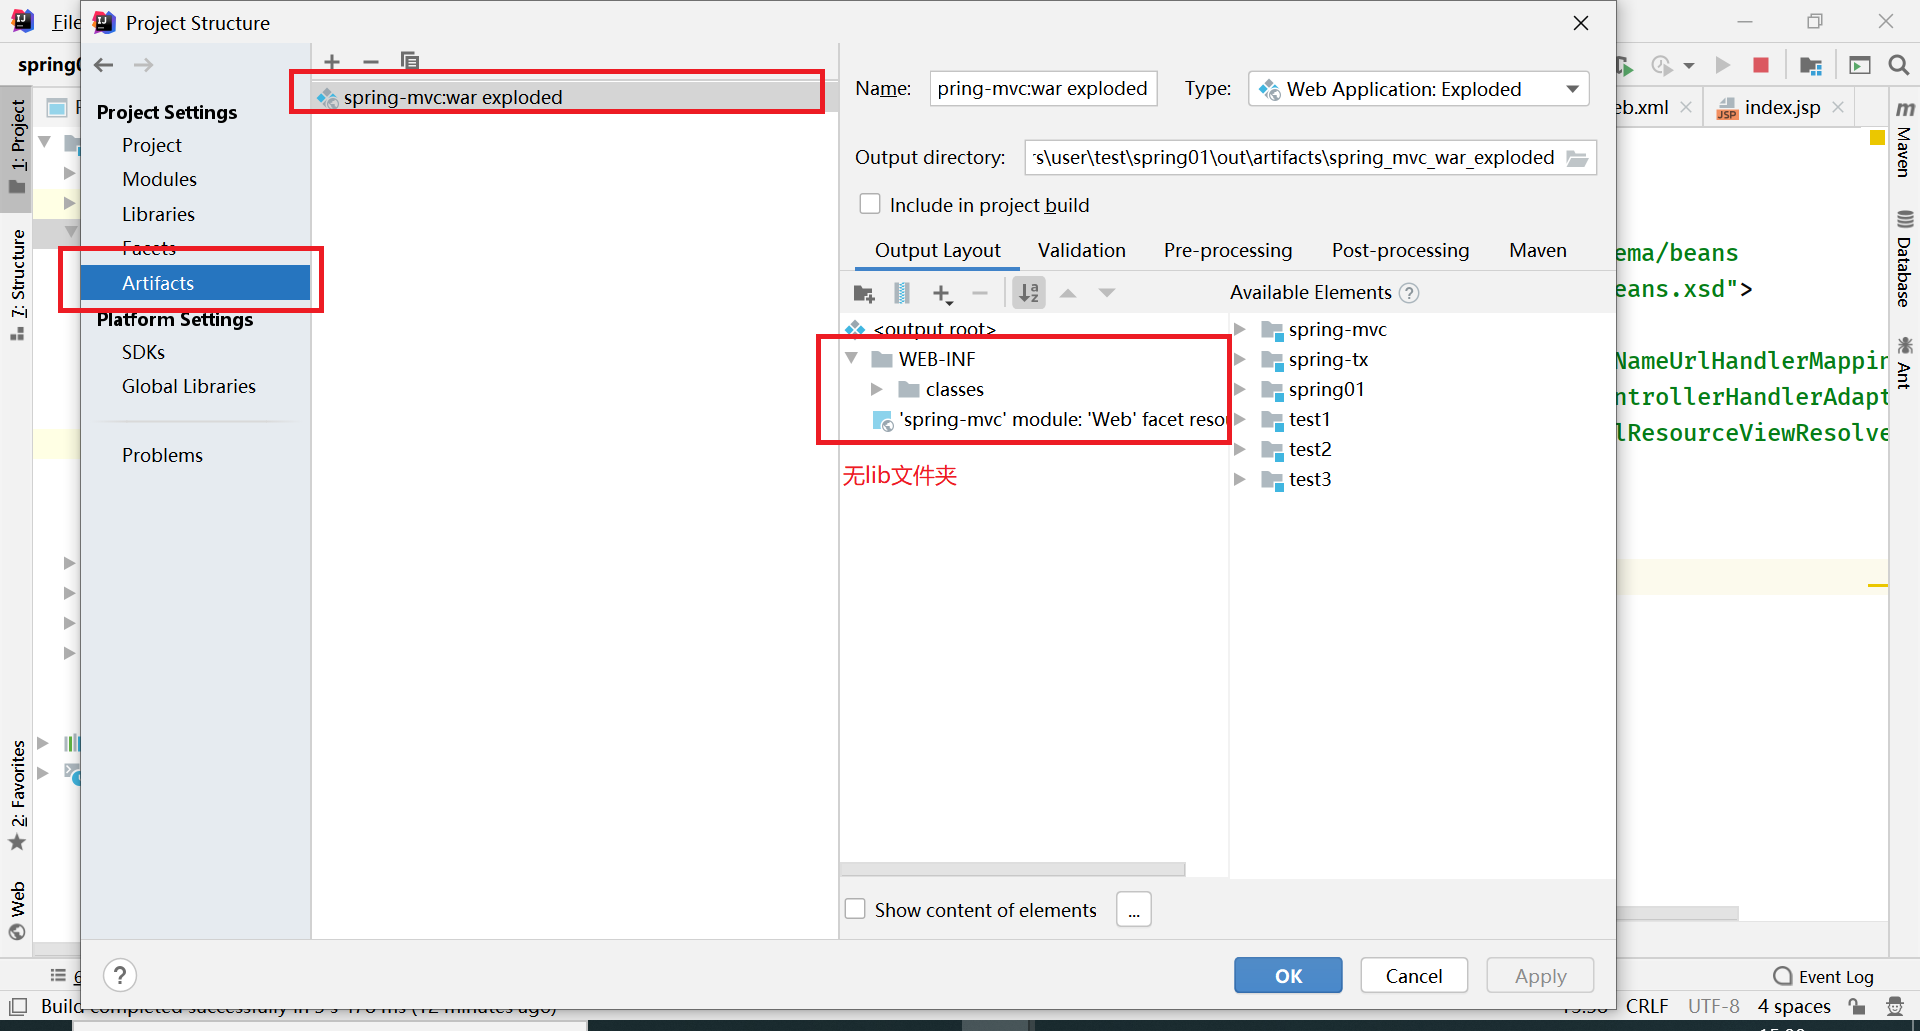The image size is (1920, 1031).
Task: Enable Include in project build
Action: coord(870,204)
